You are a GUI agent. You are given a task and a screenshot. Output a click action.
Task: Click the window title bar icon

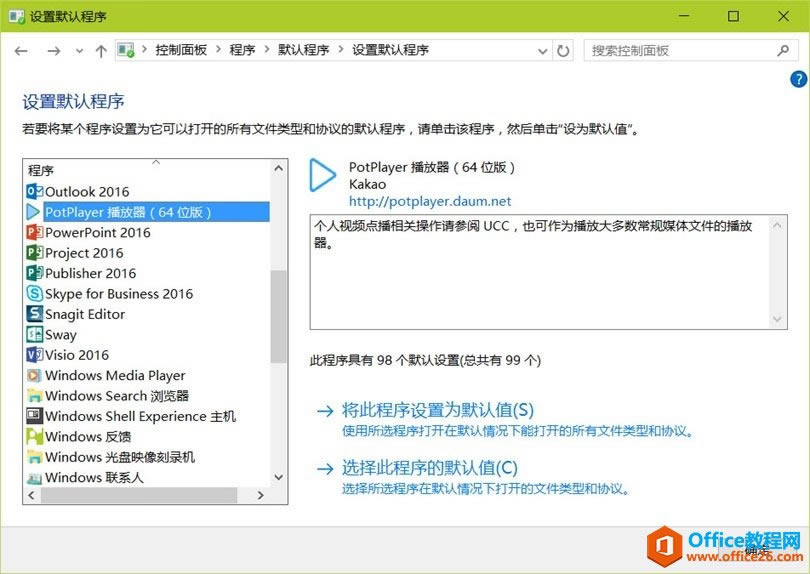(x=17, y=16)
